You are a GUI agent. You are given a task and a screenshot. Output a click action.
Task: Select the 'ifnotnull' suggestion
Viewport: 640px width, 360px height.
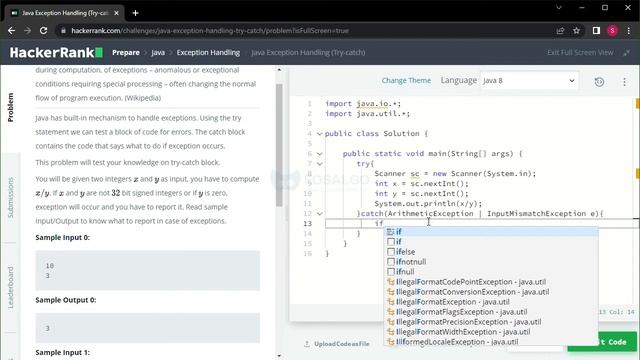[491, 262]
